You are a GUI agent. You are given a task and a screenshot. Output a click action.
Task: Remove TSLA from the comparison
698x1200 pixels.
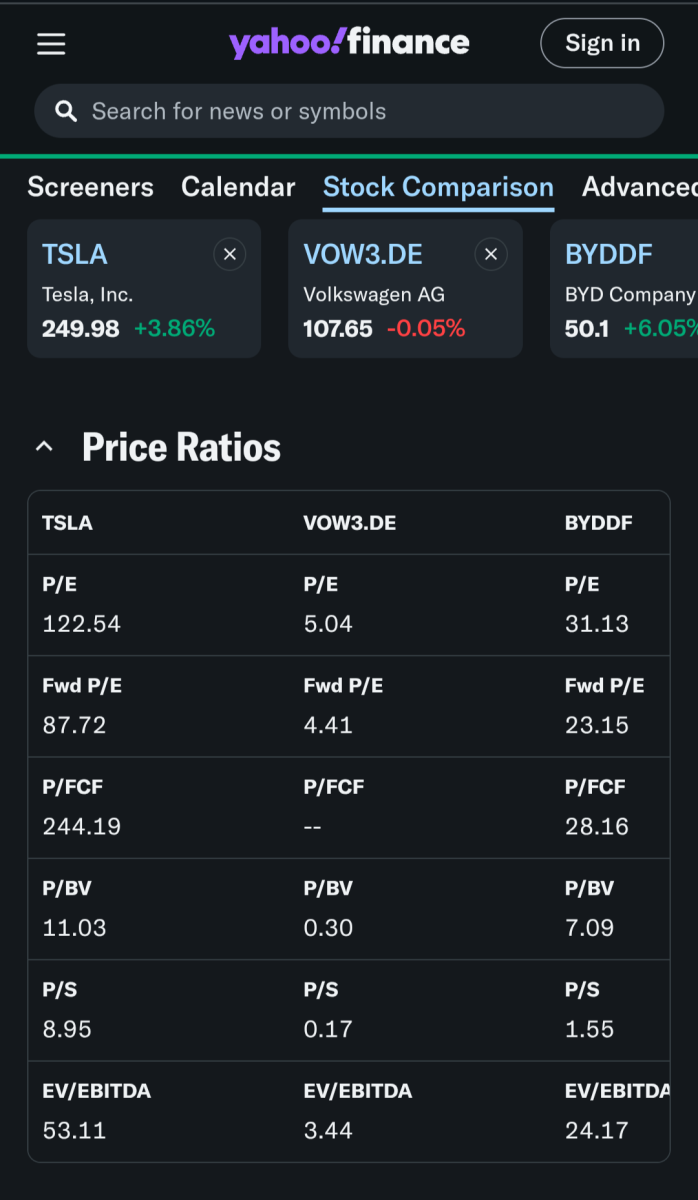tap(229, 255)
